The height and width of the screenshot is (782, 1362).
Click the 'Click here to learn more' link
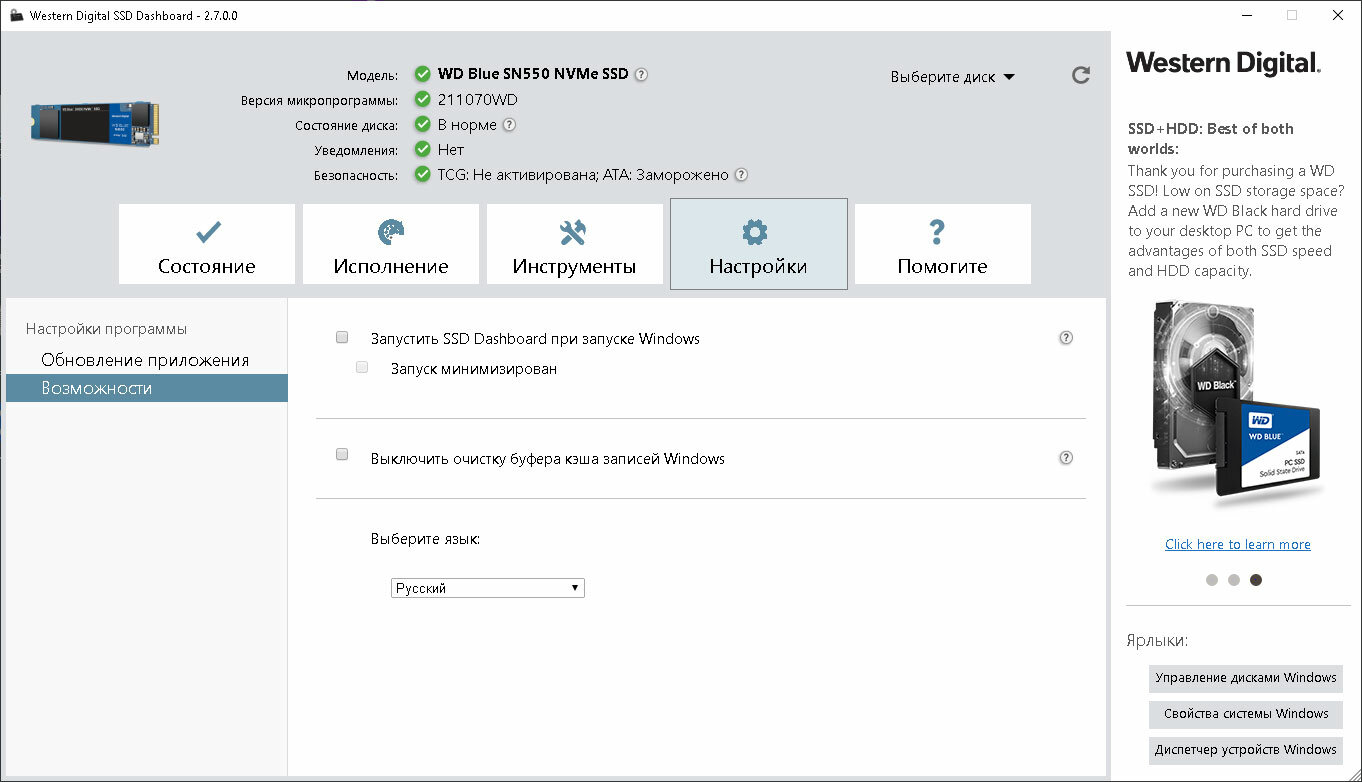click(x=1237, y=544)
